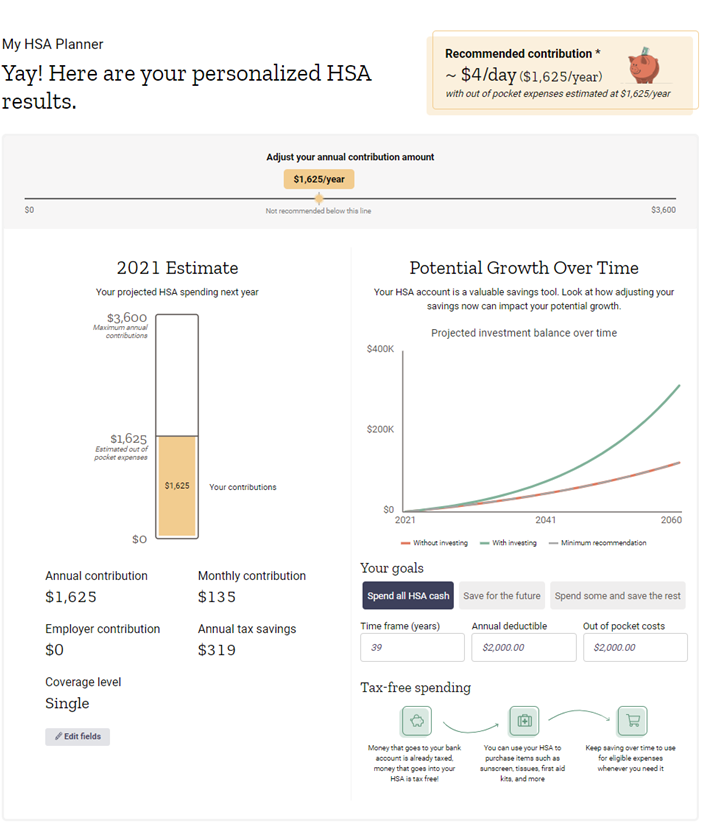The width and height of the screenshot is (701, 823).
Task: Click the first aid kit icon
Action: coord(524,721)
